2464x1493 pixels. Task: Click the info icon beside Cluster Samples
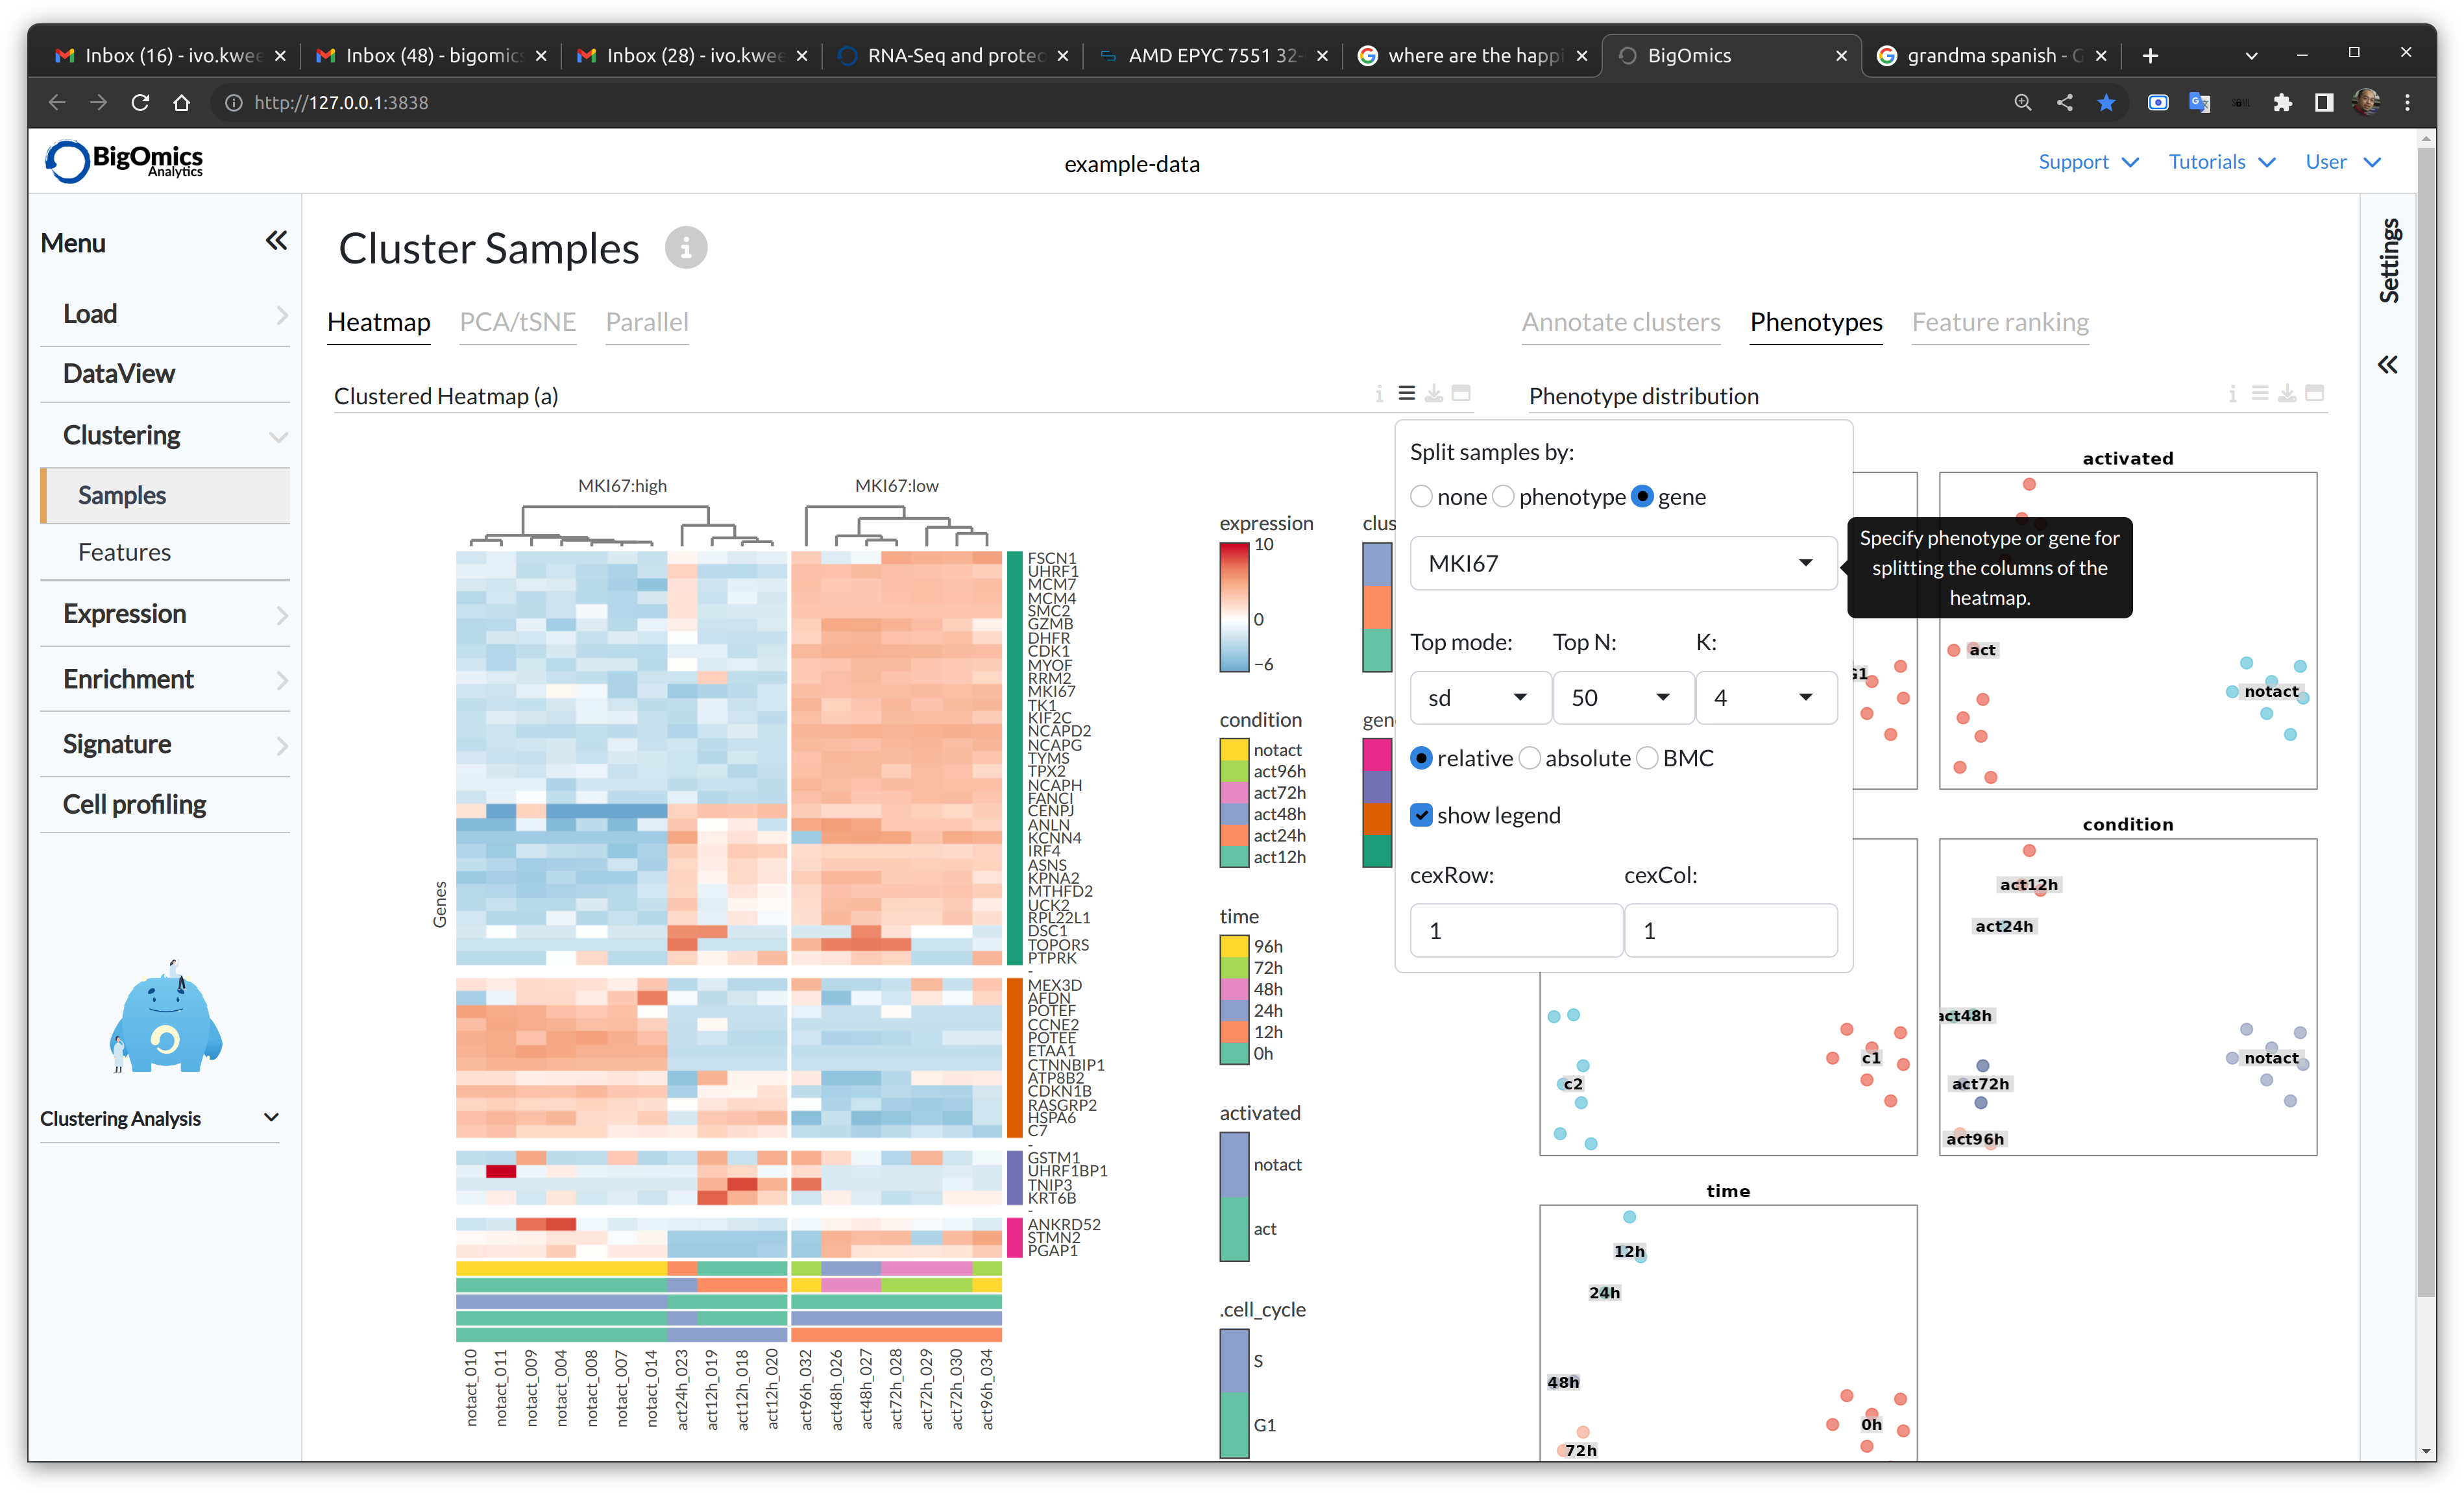tap(686, 247)
